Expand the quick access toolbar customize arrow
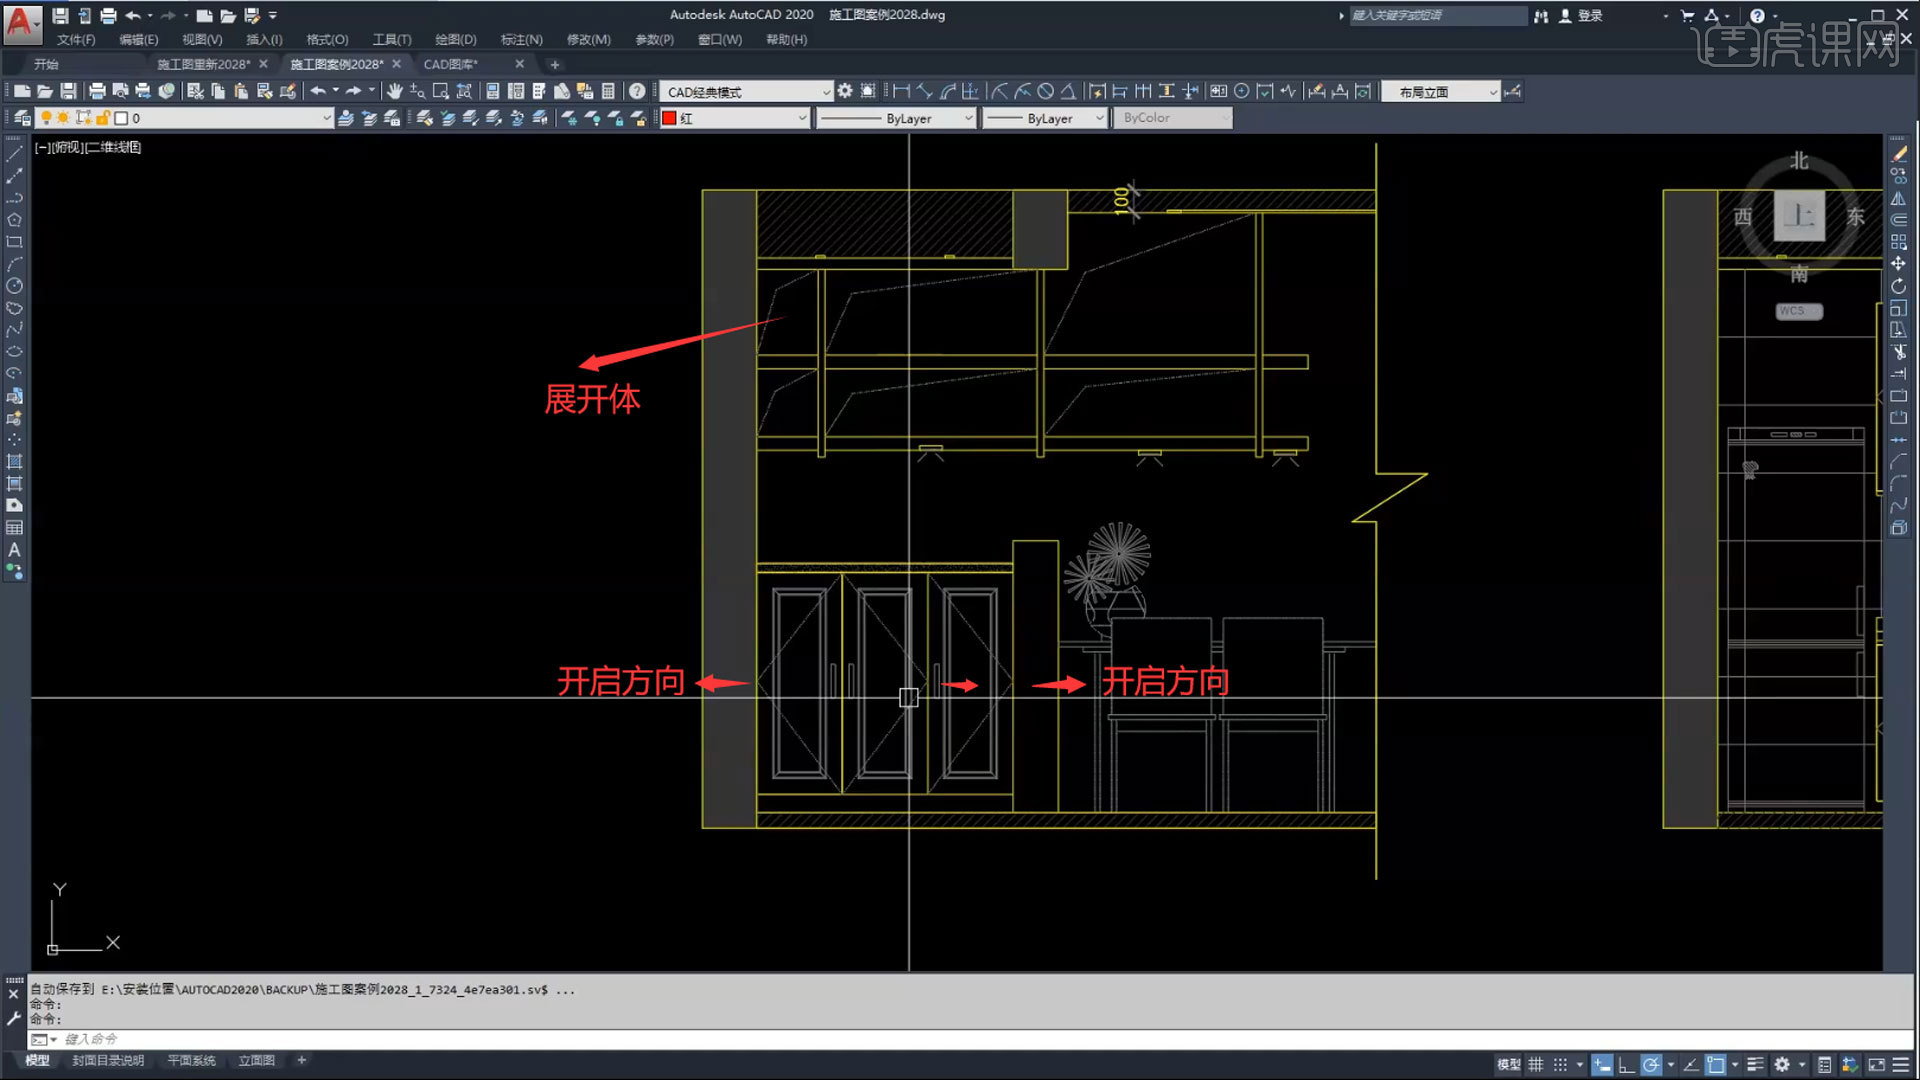Image resolution: width=1920 pixels, height=1080 pixels. [273, 16]
